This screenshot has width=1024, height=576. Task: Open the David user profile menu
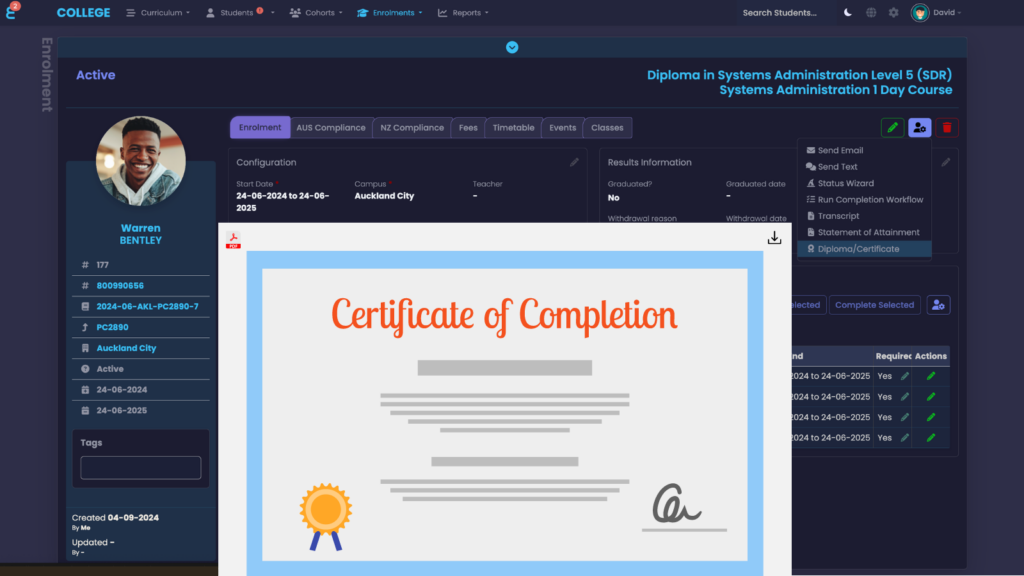pyautogui.click(x=937, y=13)
